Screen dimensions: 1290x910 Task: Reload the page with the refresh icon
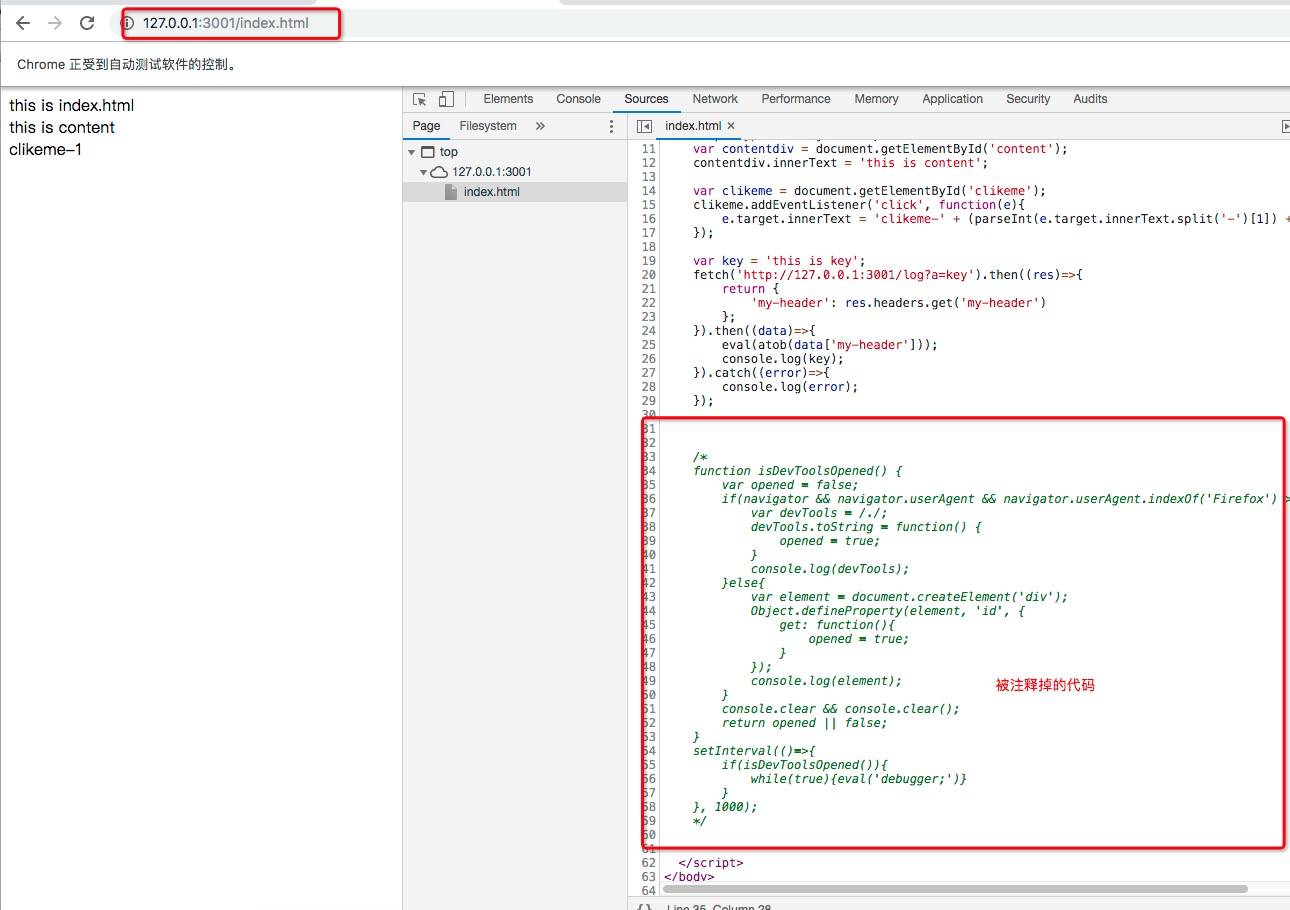tap(87, 23)
